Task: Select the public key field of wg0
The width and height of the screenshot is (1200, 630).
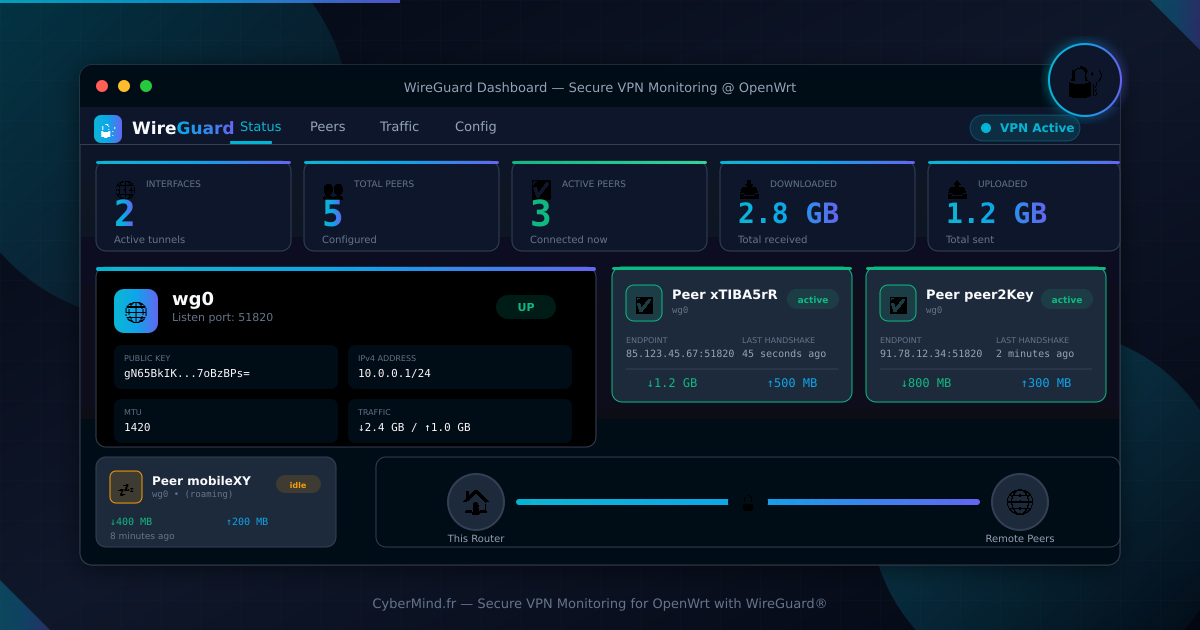Action: 225,367
